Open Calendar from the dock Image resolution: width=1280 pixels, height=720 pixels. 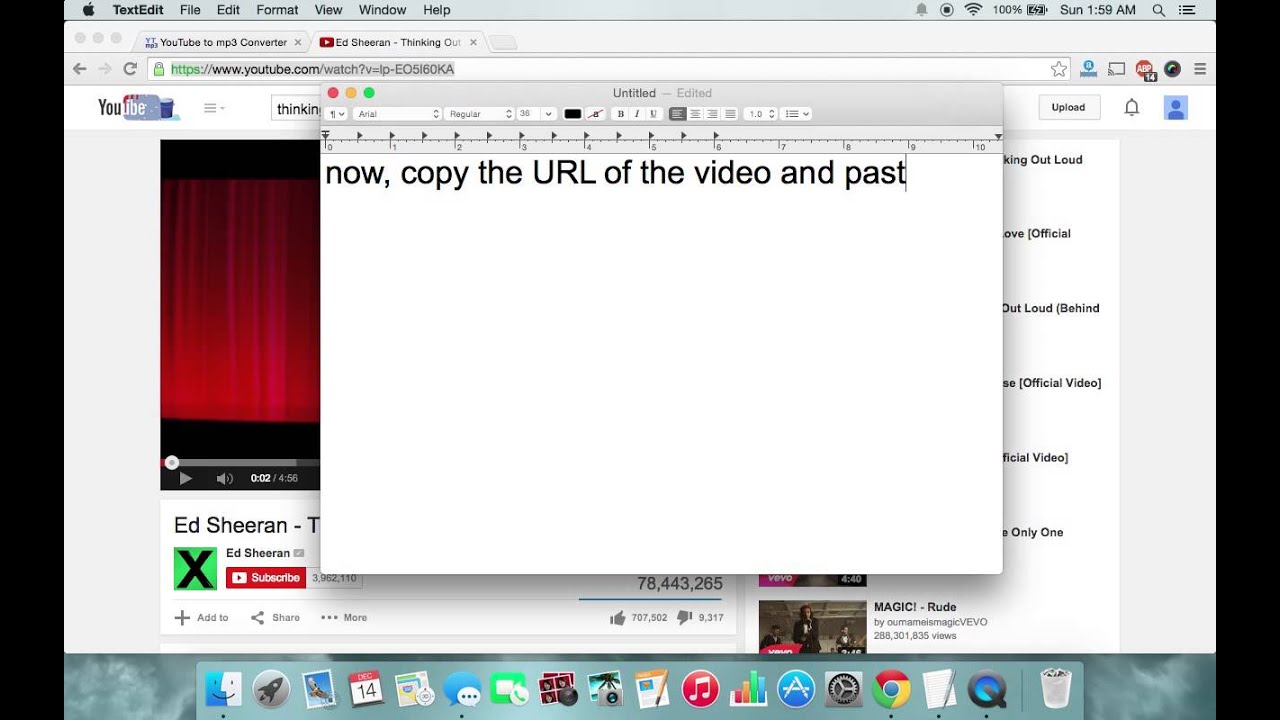tap(367, 689)
